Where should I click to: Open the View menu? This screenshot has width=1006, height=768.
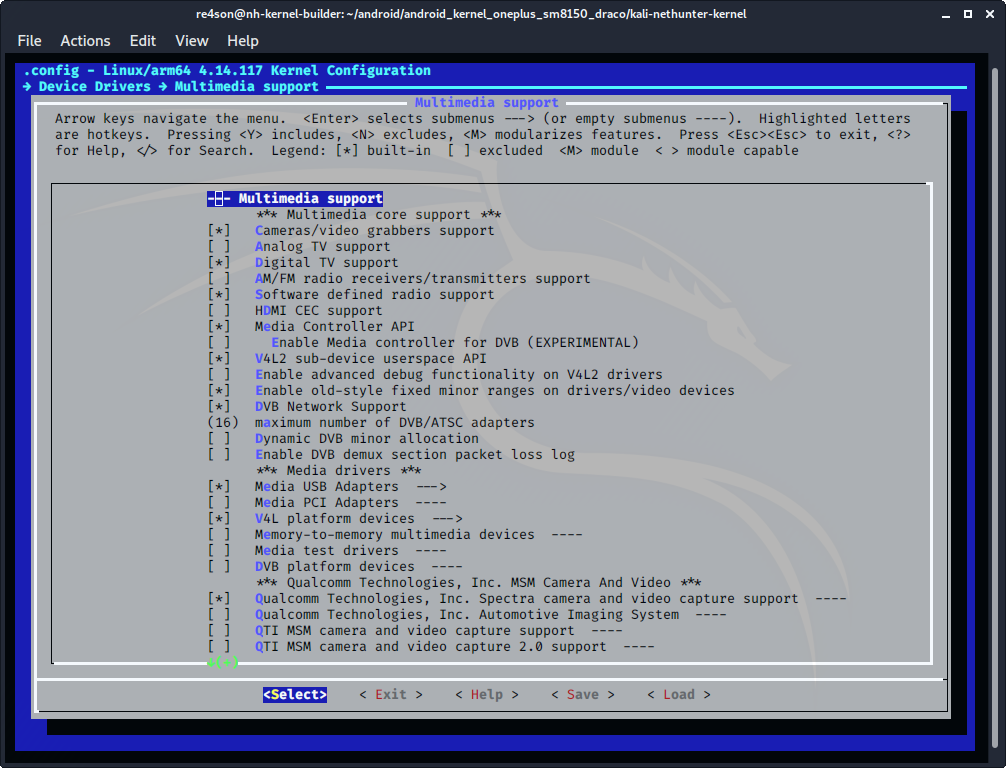tap(191, 41)
